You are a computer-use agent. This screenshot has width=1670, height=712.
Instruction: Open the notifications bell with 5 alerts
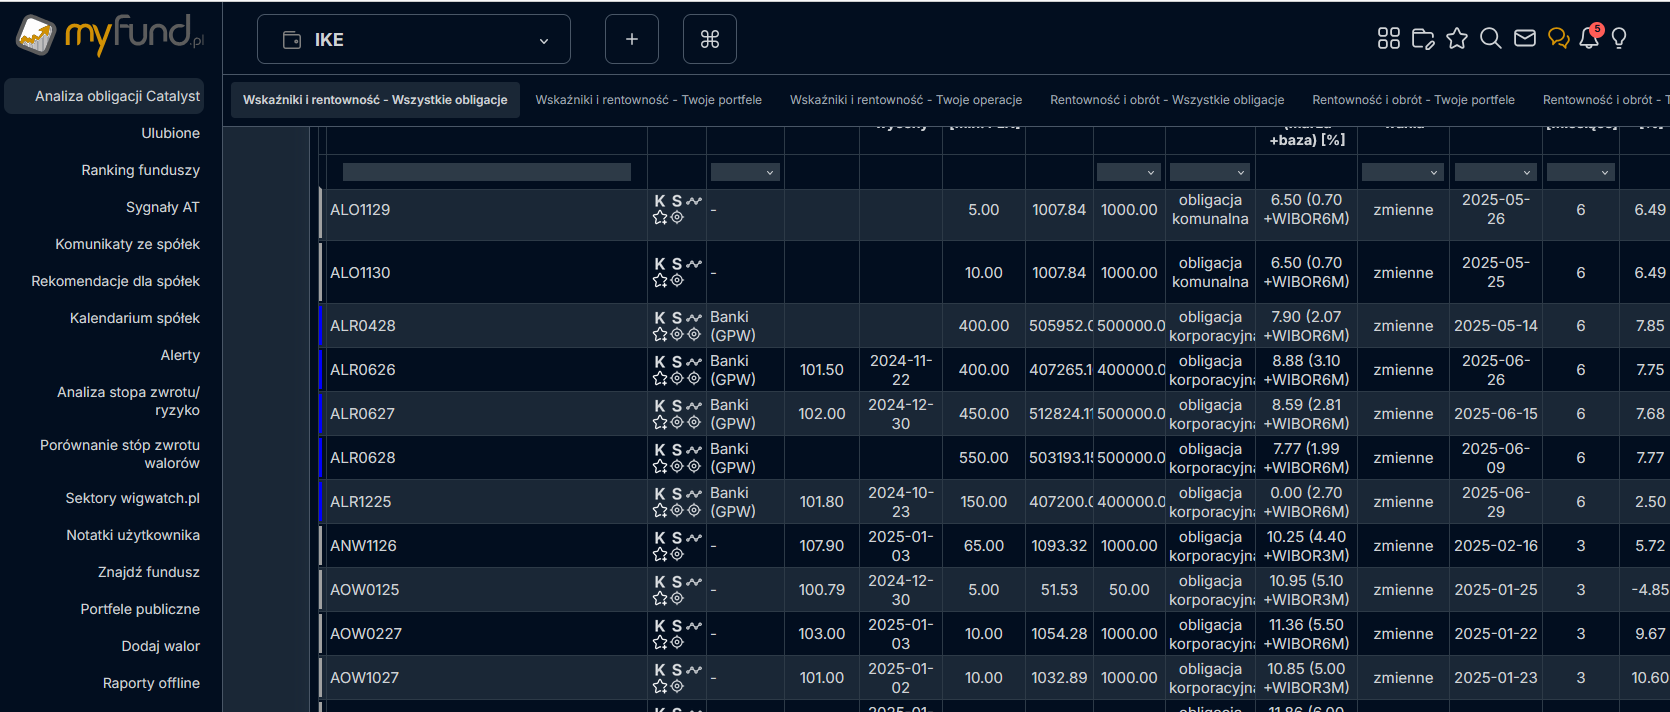tap(1588, 39)
